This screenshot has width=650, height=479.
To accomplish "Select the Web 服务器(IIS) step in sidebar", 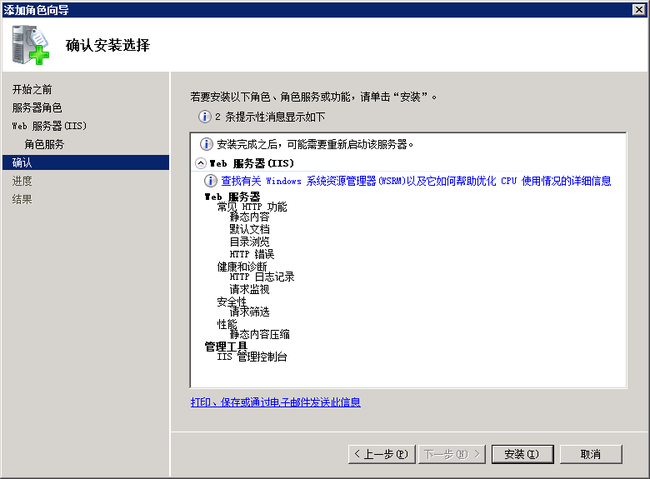I will [49, 126].
